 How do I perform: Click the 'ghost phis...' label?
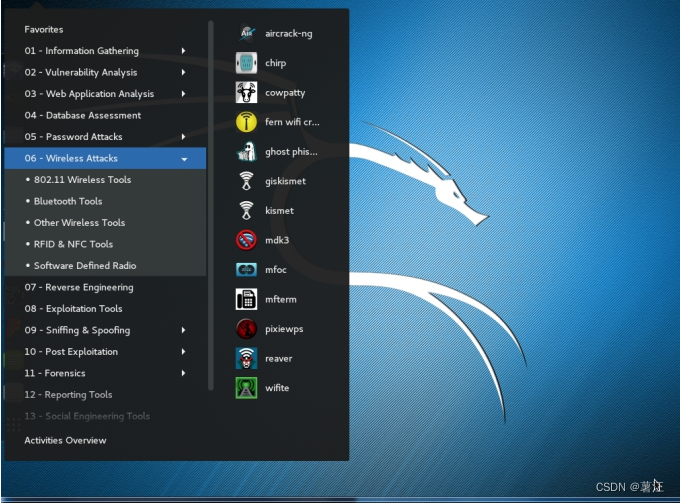[291, 152]
